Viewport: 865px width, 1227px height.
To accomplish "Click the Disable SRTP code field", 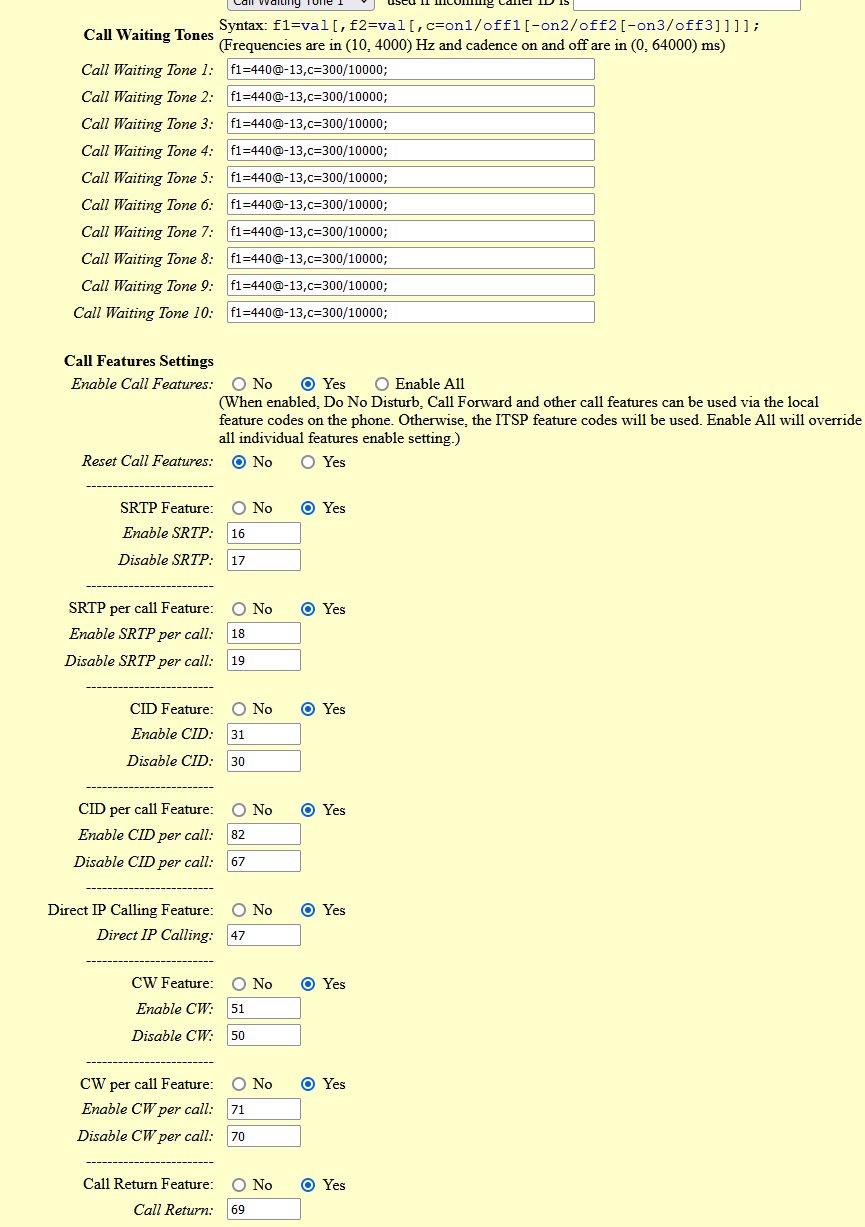I will tap(264, 560).
